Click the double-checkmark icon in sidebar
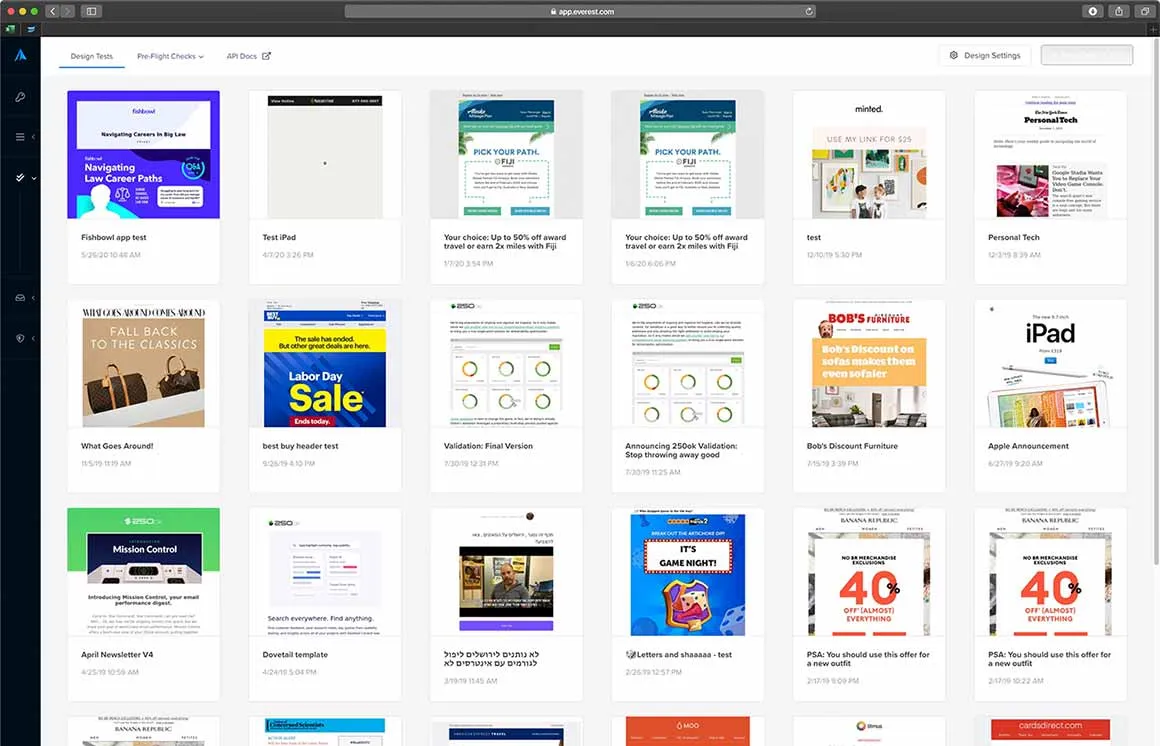Image resolution: width=1160 pixels, height=746 pixels. [20, 178]
